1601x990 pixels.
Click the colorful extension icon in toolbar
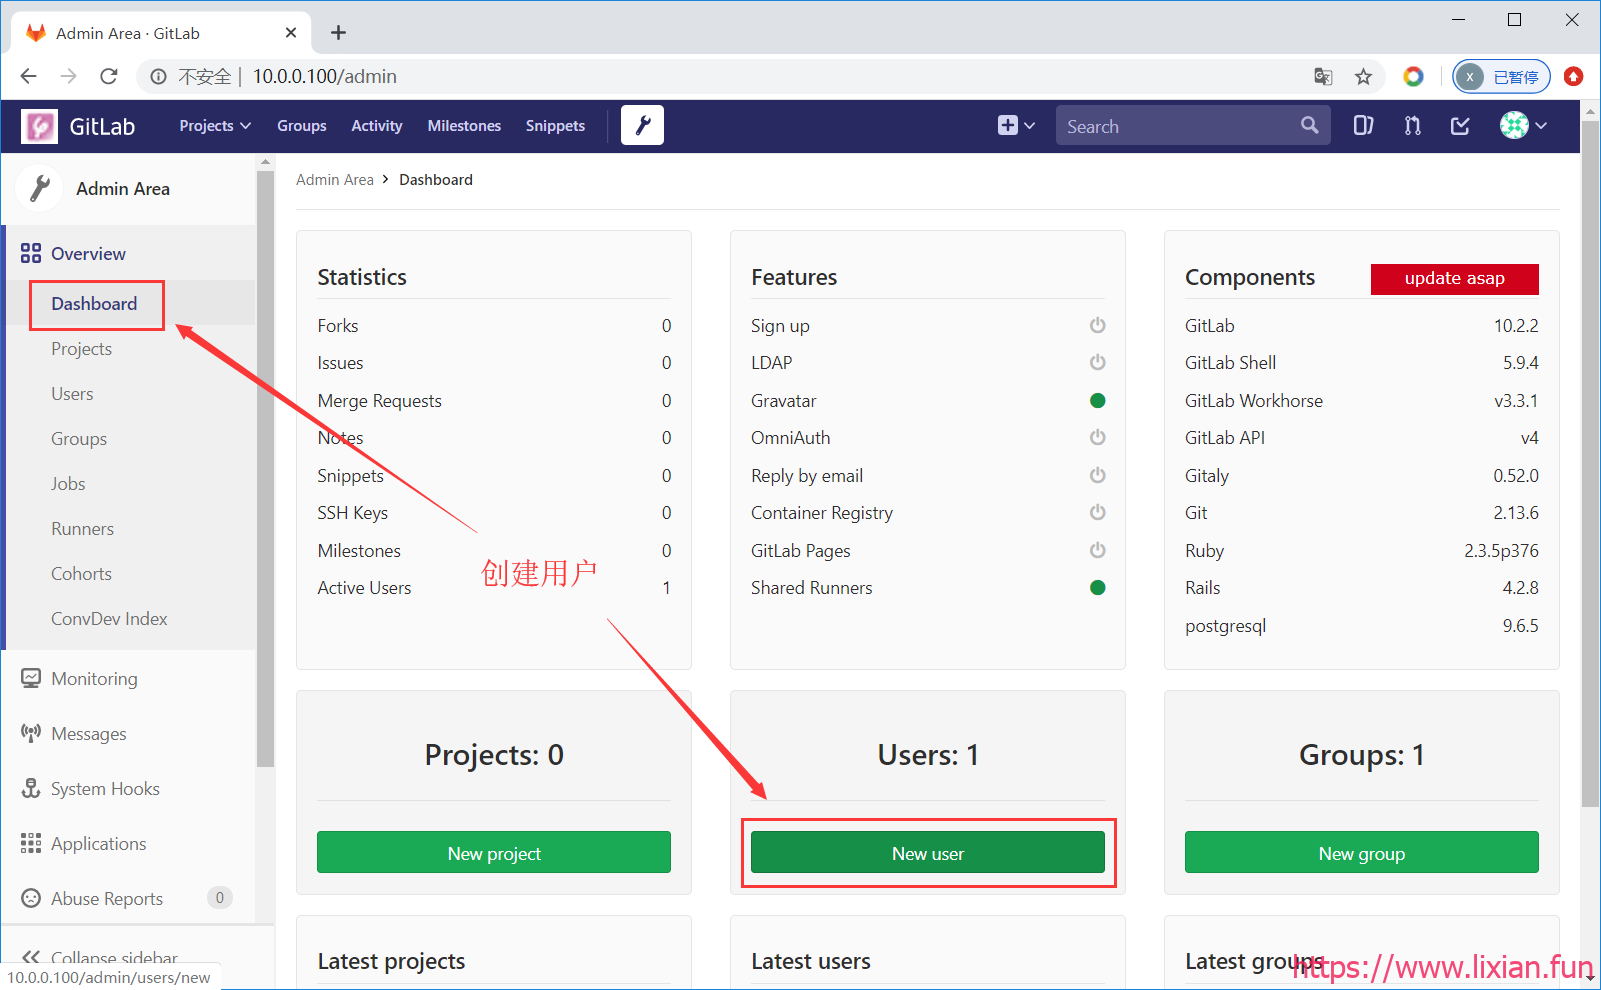coord(1413,77)
